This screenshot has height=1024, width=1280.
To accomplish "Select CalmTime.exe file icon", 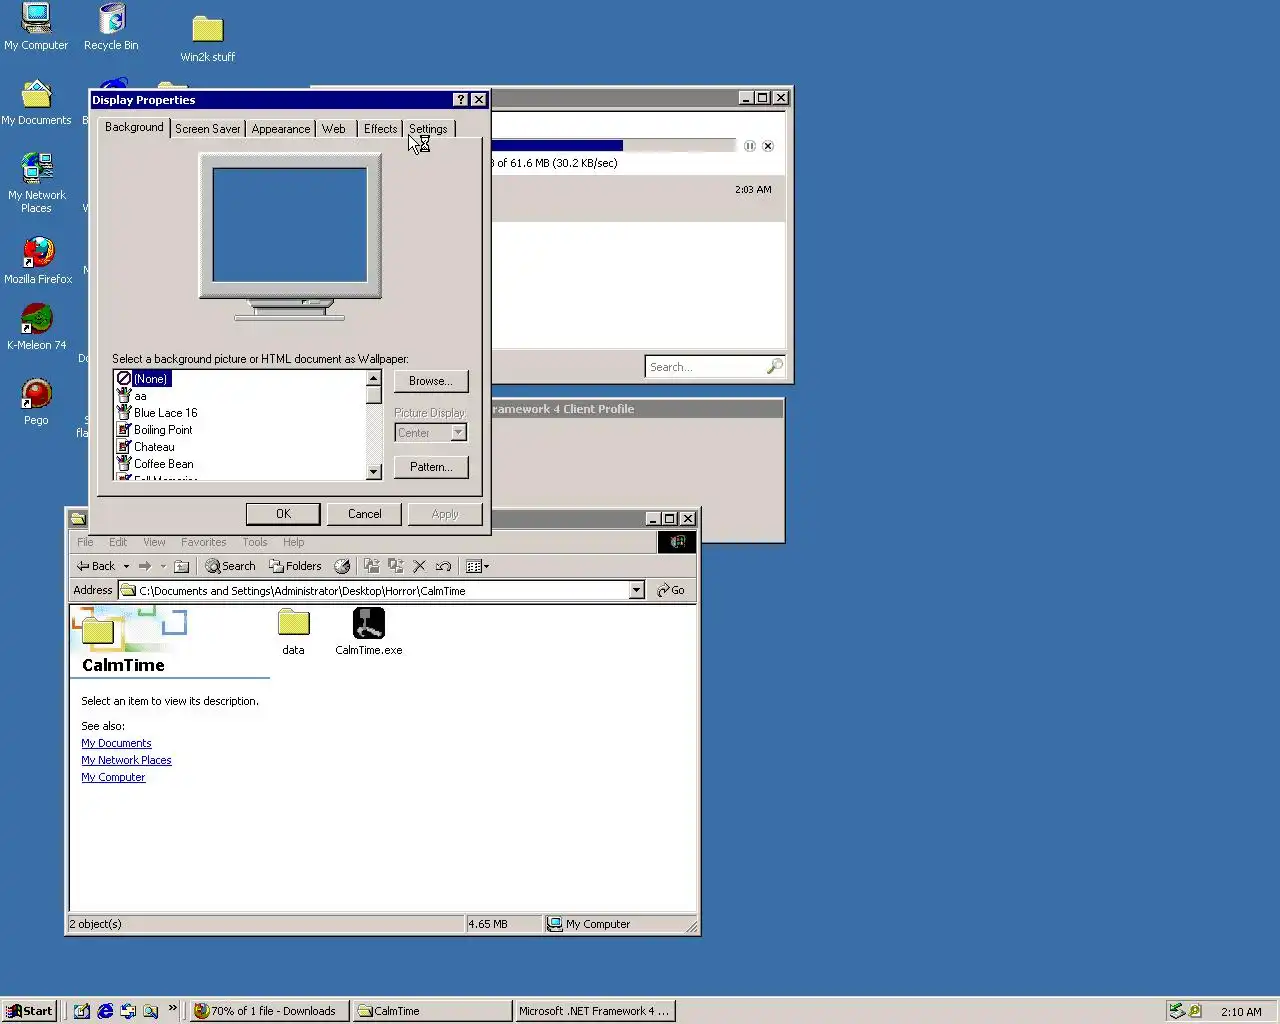I will (x=369, y=632).
